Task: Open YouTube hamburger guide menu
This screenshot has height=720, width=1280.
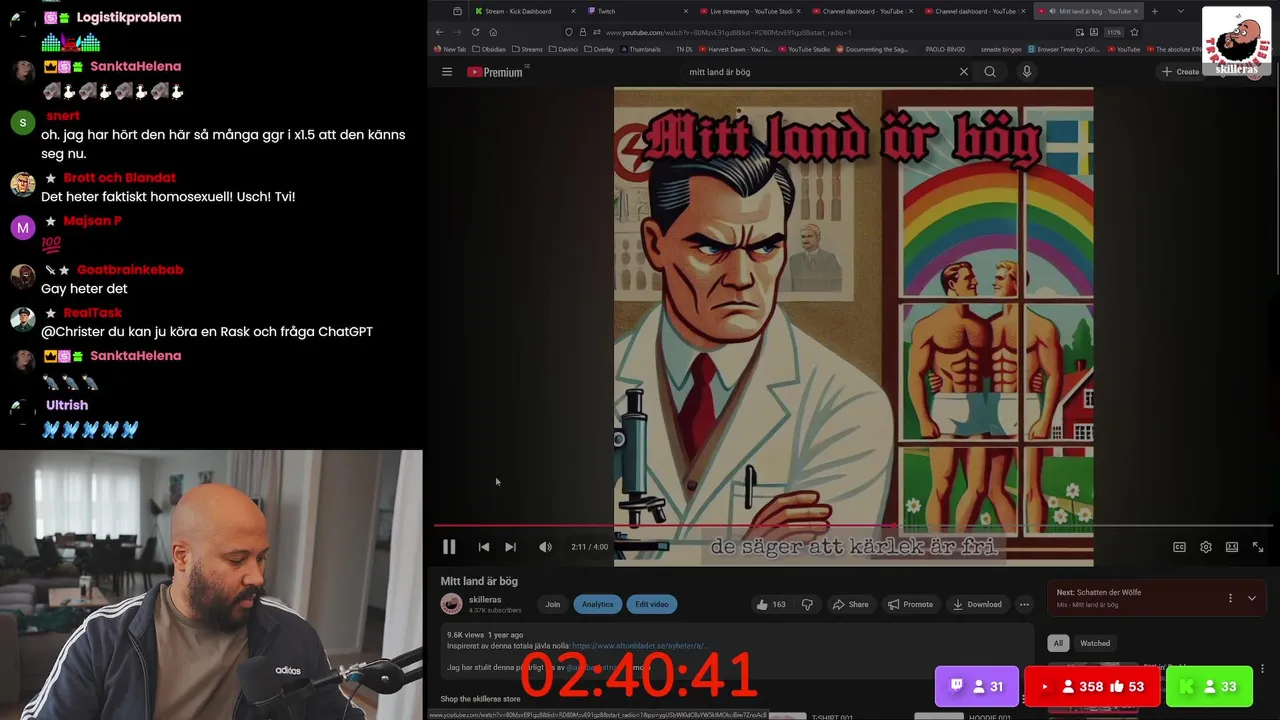Action: 447,72
